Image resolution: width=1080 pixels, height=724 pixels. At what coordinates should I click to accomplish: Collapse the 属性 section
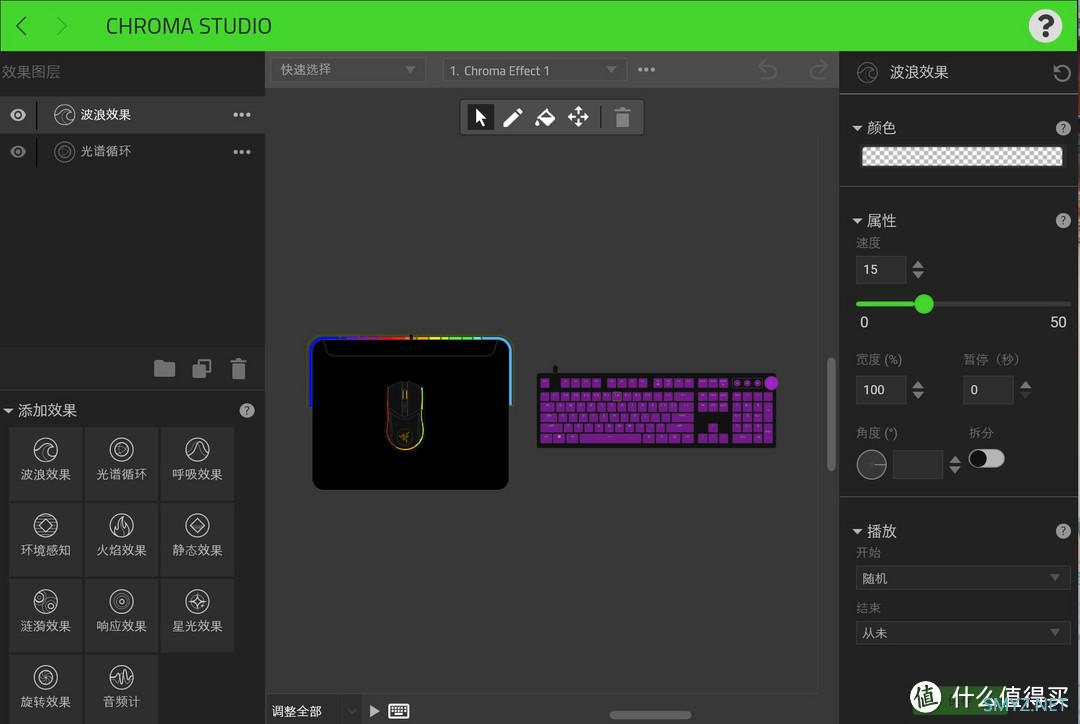[x=858, y=221]
